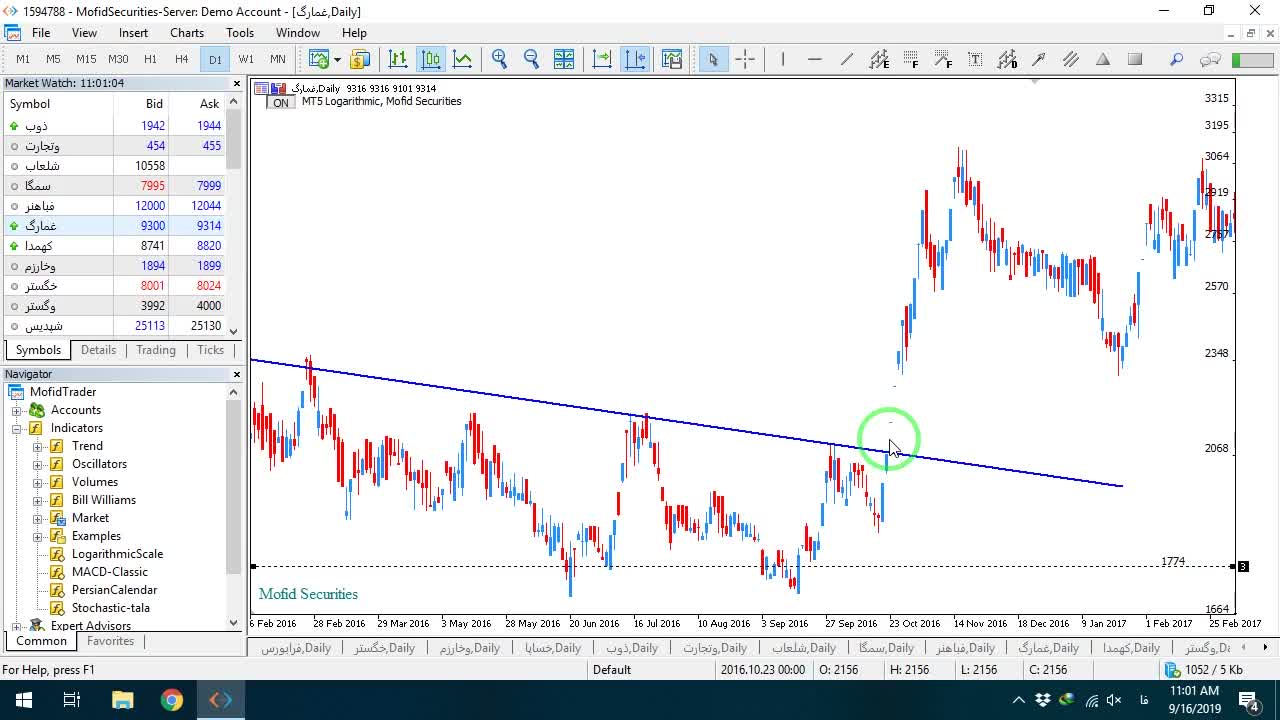Image resolution: width=1280 pixels, height=720 pixels.
Task: Open the File menu
Action: point(40,33)
